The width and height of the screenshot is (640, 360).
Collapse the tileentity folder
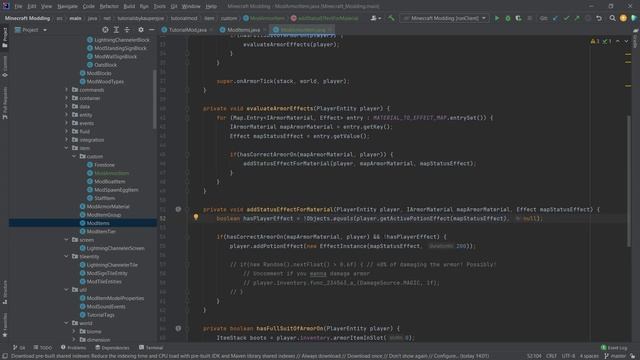coord(67,256)
